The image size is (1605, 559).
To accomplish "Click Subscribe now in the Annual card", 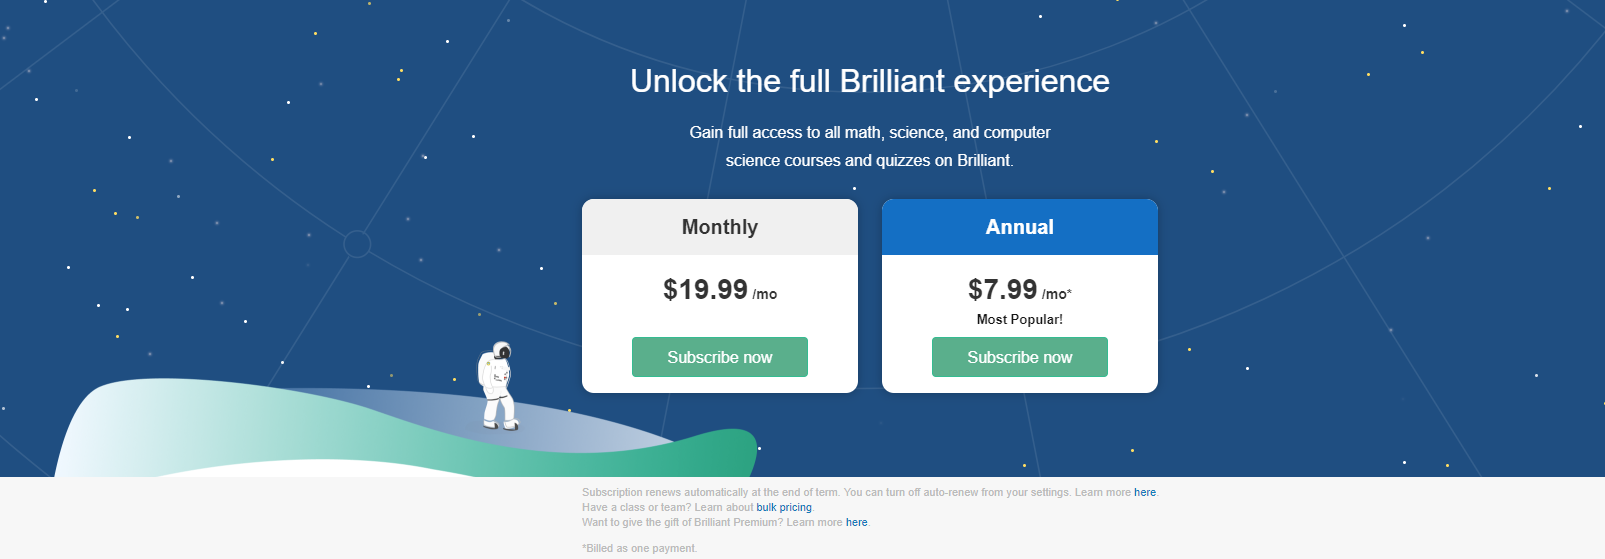I will (1019, 357).
